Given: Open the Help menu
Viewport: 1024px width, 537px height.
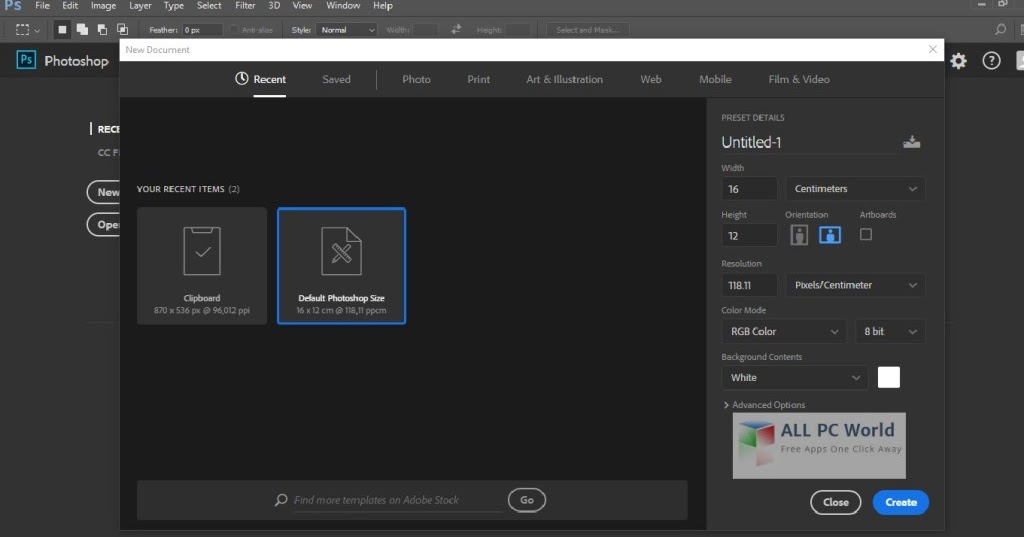Looking at the screenshot, I should tap(383, 6).
